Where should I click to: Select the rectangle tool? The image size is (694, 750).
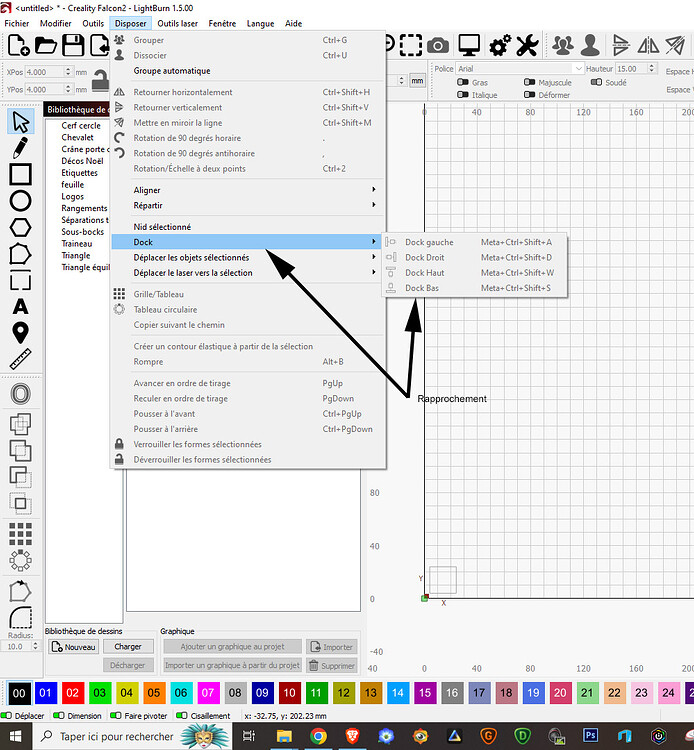click(x=21, y=174)
